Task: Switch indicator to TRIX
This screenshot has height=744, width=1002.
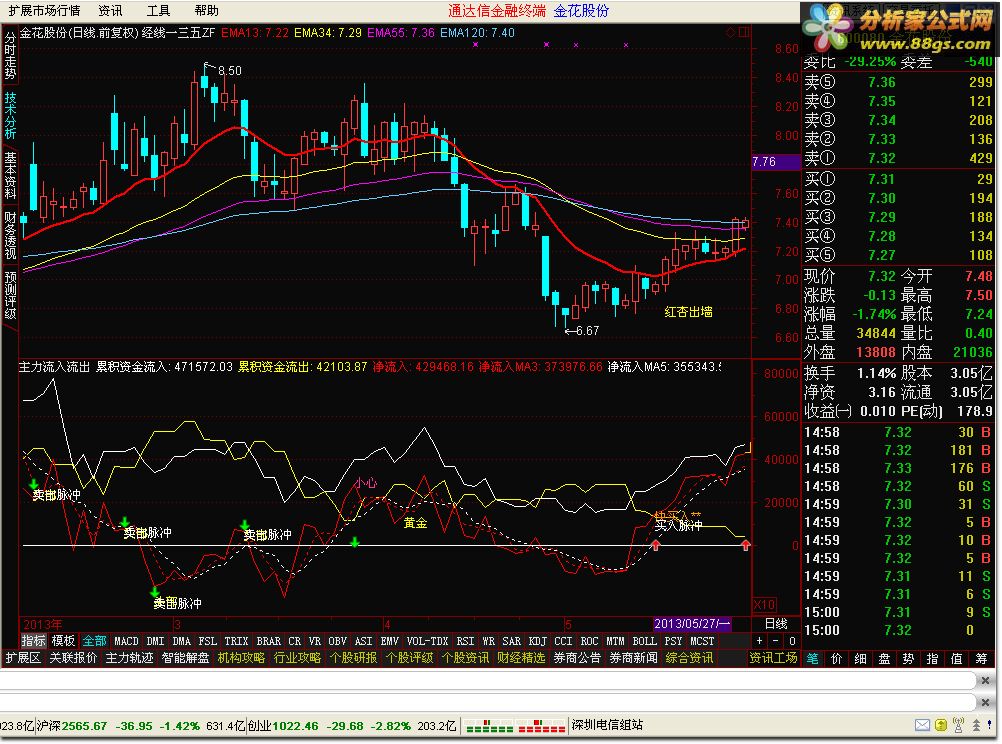Action: [x=236, y=640]
